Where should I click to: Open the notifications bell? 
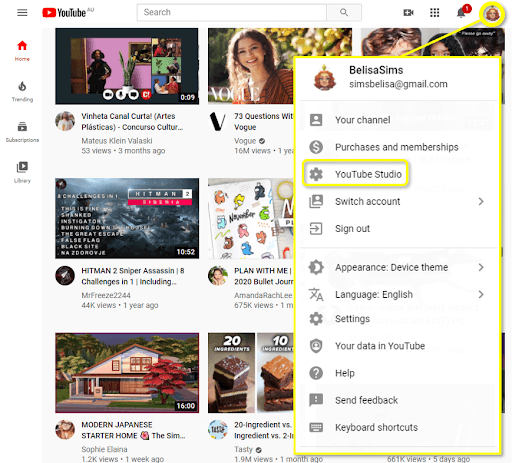(x=461, y=13)
